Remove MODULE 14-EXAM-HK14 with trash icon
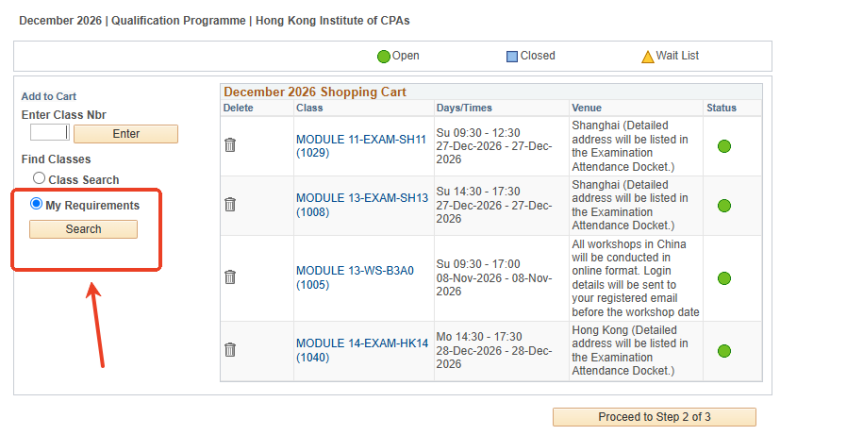The height and width of the screenshot is (435, 864). pos(230,350)
